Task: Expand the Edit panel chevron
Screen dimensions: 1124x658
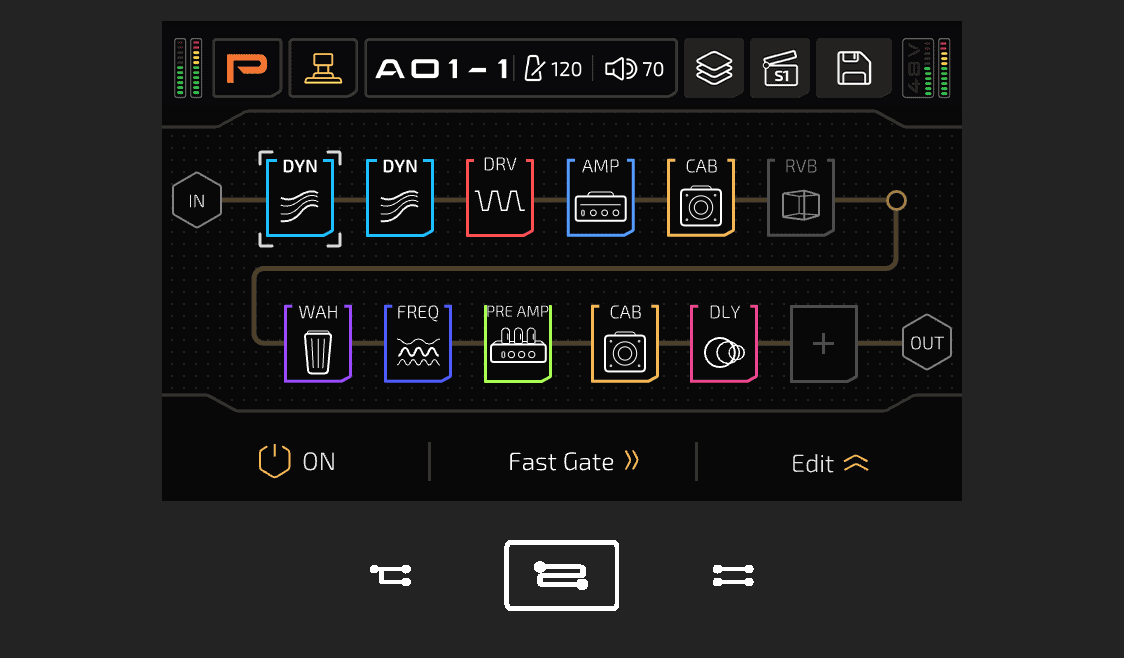Action: [x=830, y=464]
